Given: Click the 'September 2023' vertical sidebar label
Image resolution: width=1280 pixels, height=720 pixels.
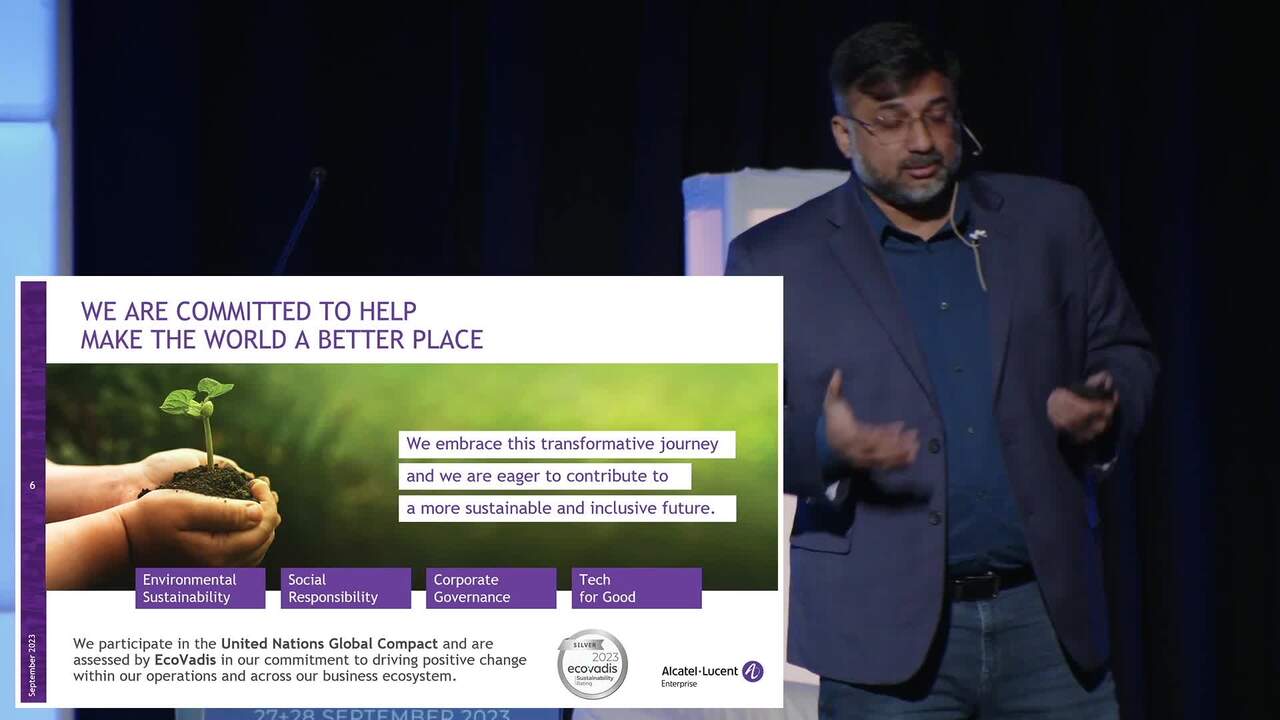Looking at the screenshot, I should coord(32,664).
